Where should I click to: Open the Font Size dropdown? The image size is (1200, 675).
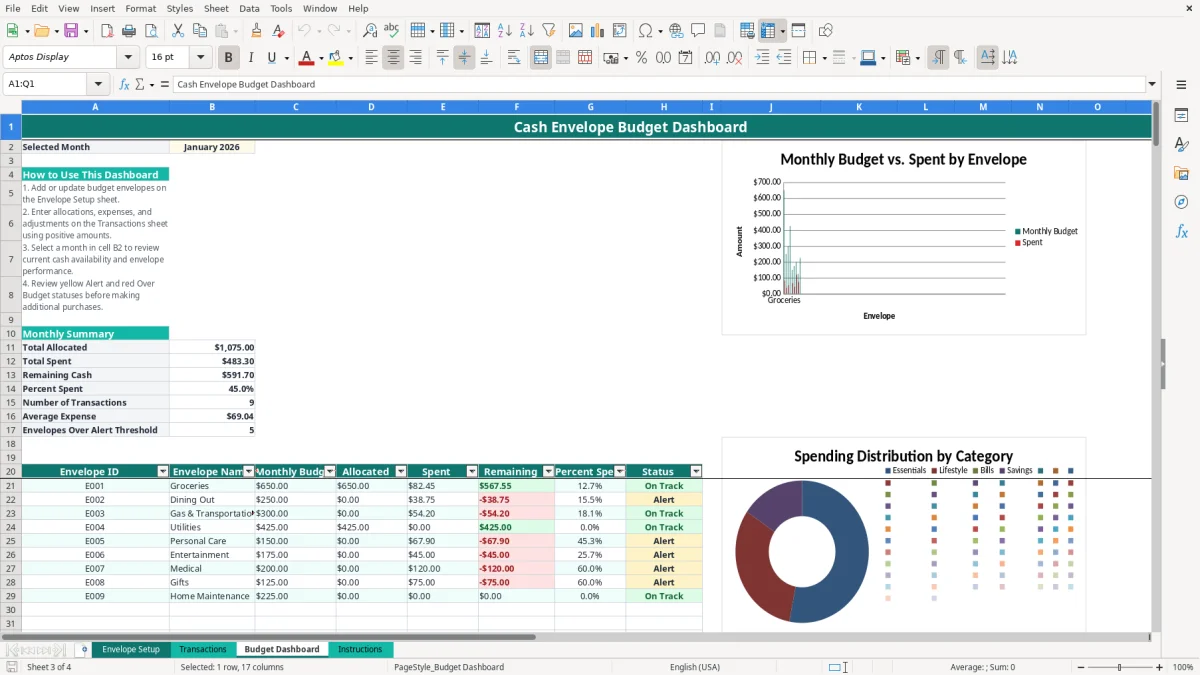pyautogui.click(x=201, y=57)
